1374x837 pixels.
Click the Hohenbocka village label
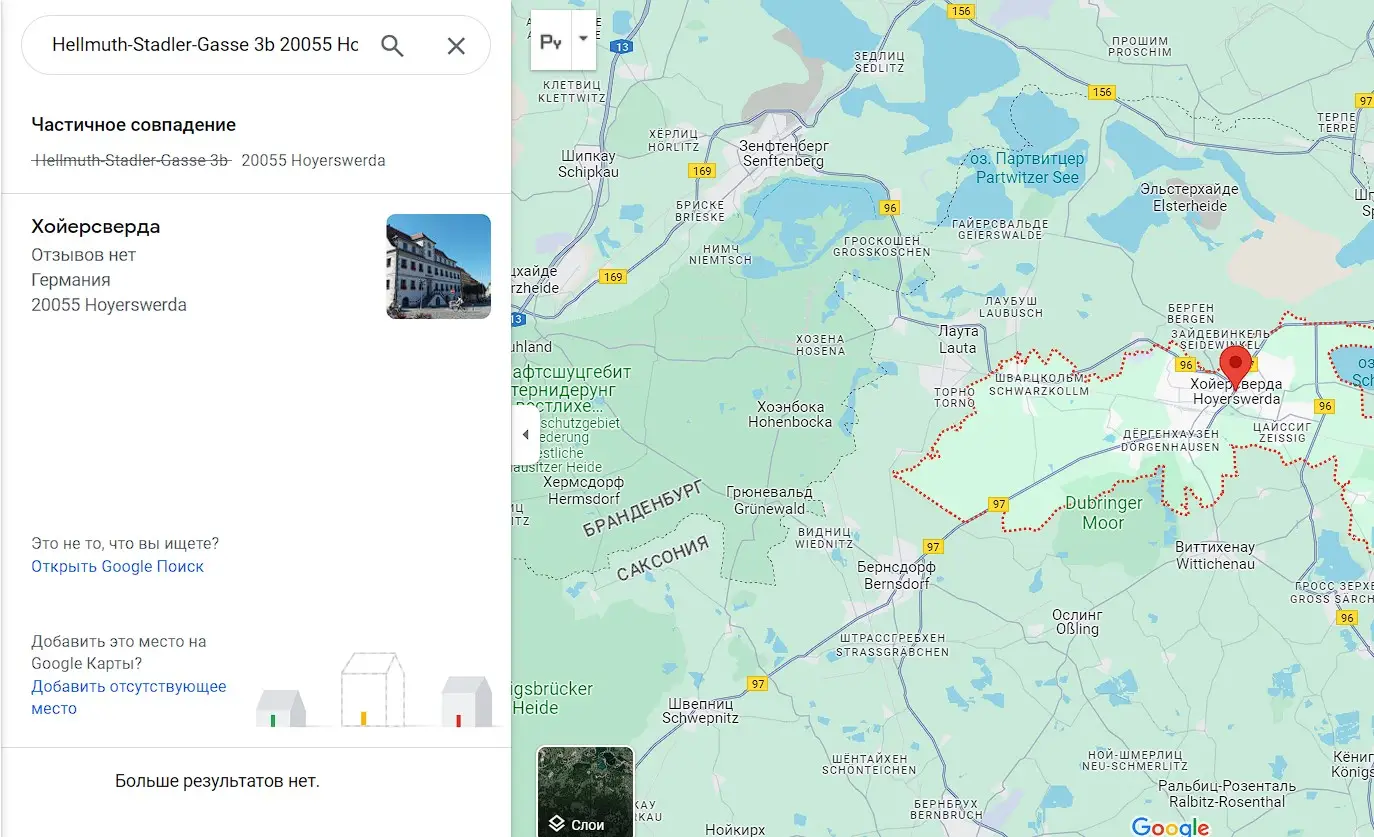790,415
